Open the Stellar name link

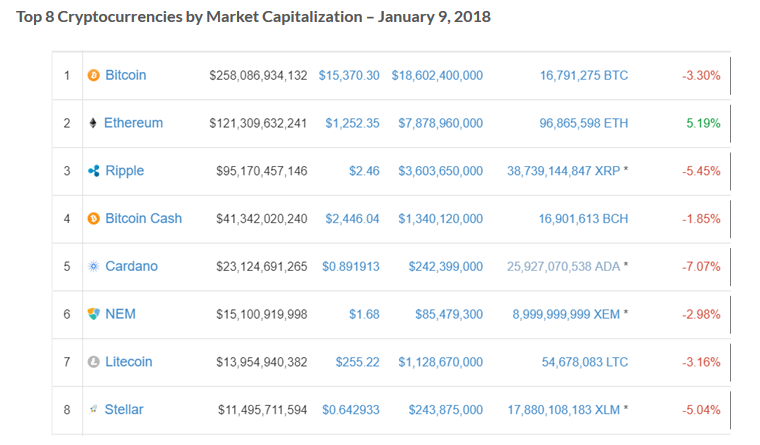tap(124, 410)
